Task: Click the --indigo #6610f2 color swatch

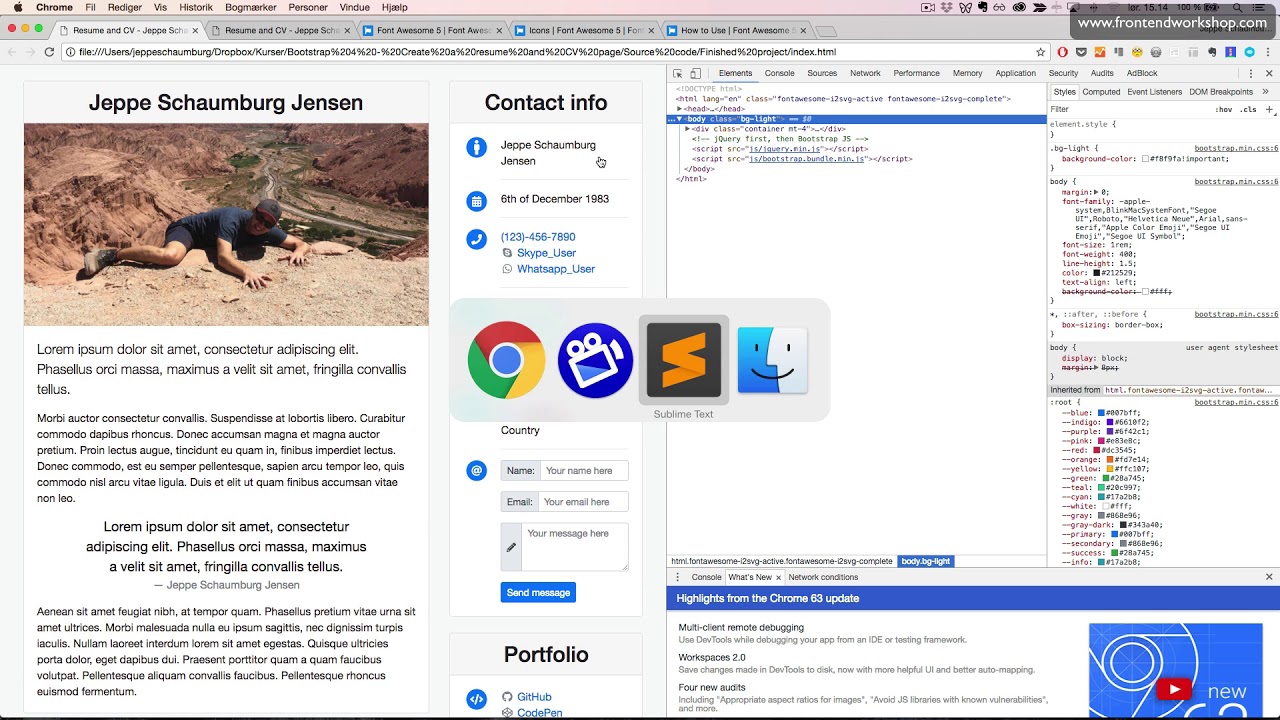Action: [x=1110, y=422]
